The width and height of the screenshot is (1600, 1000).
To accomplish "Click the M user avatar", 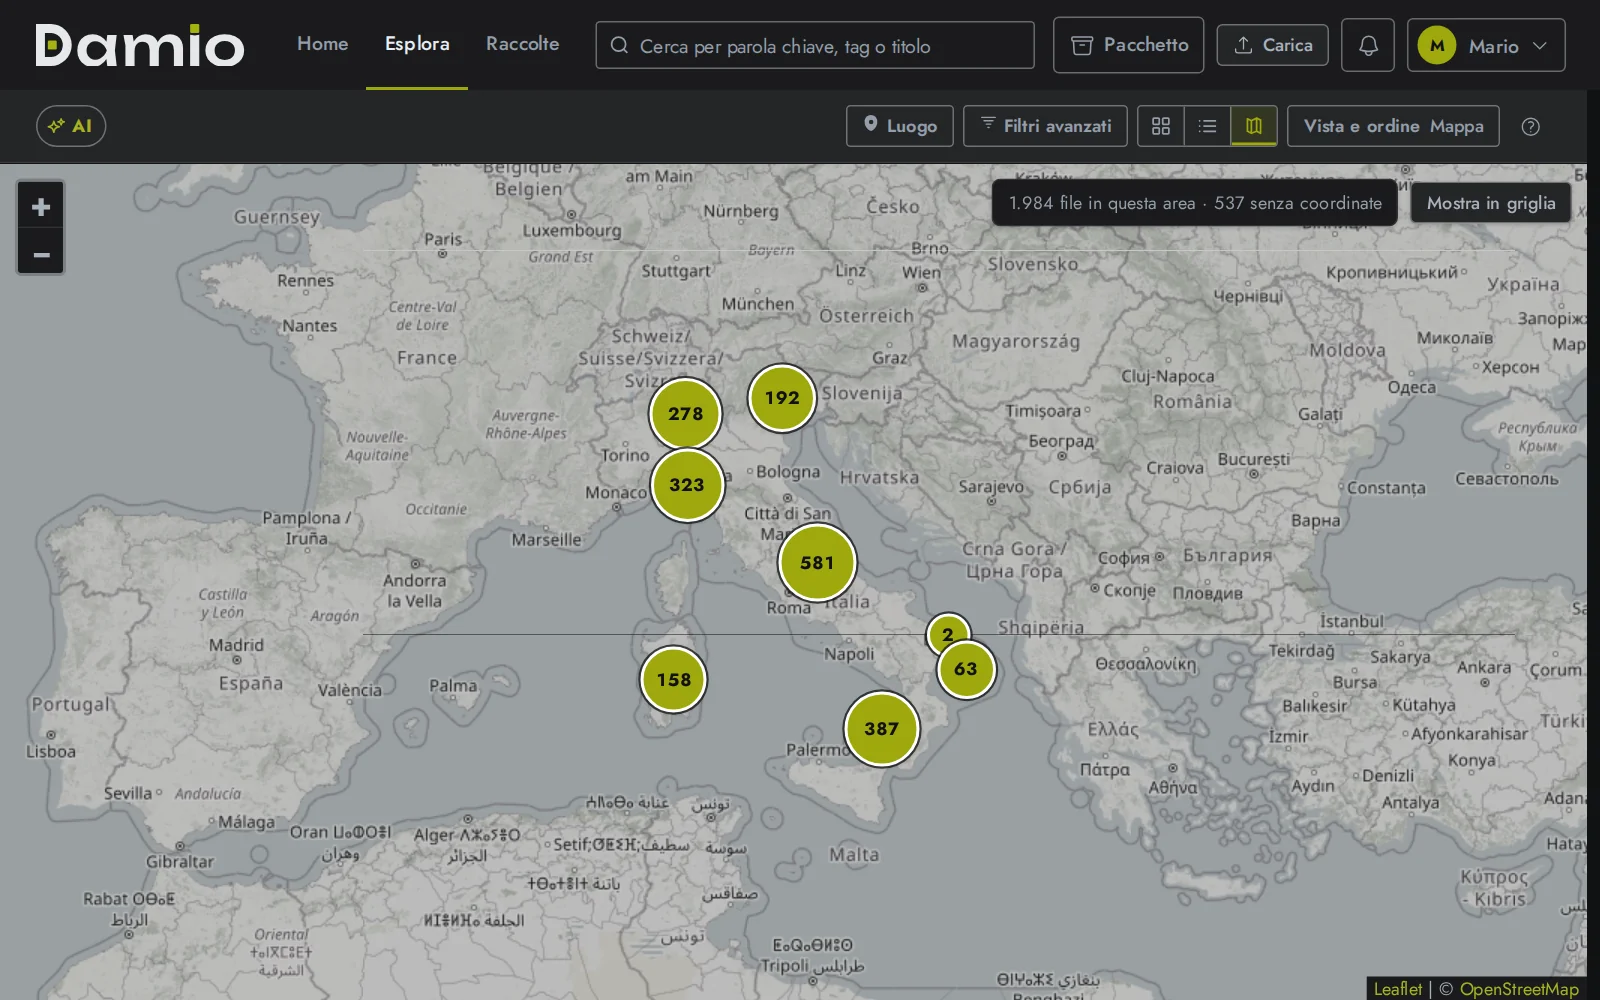I will (1437, 45).
